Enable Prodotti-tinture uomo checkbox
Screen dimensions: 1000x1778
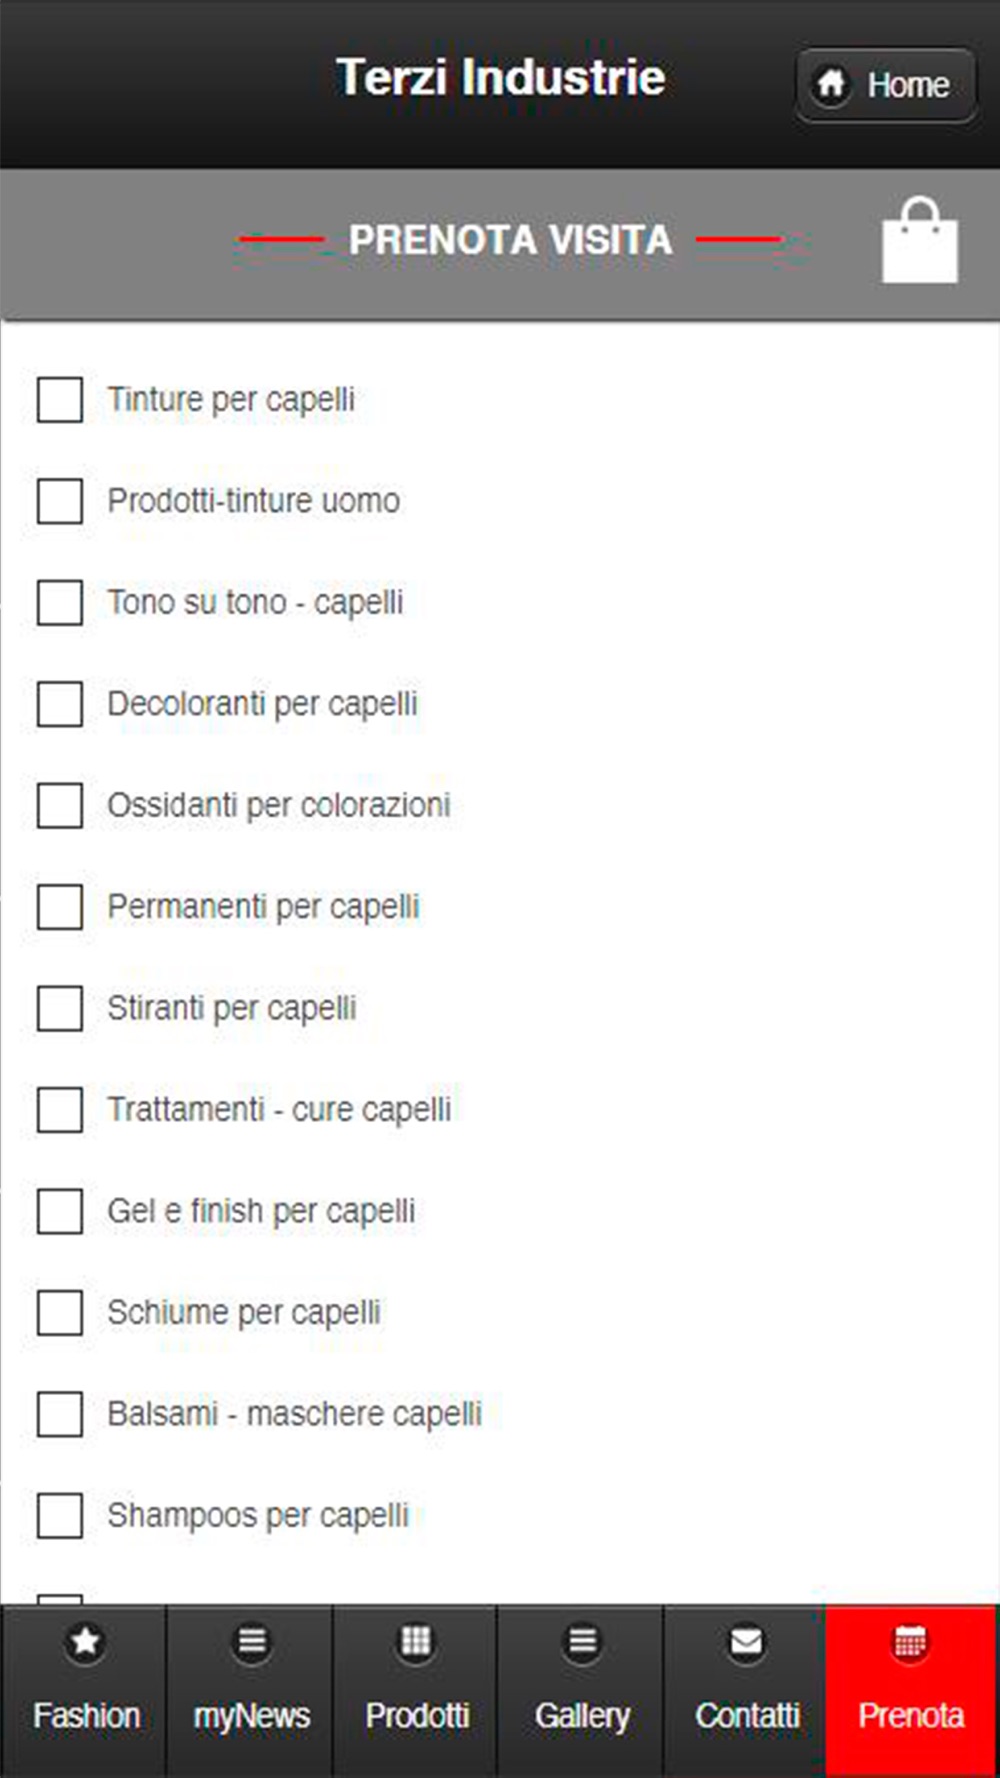coord(60,501)
